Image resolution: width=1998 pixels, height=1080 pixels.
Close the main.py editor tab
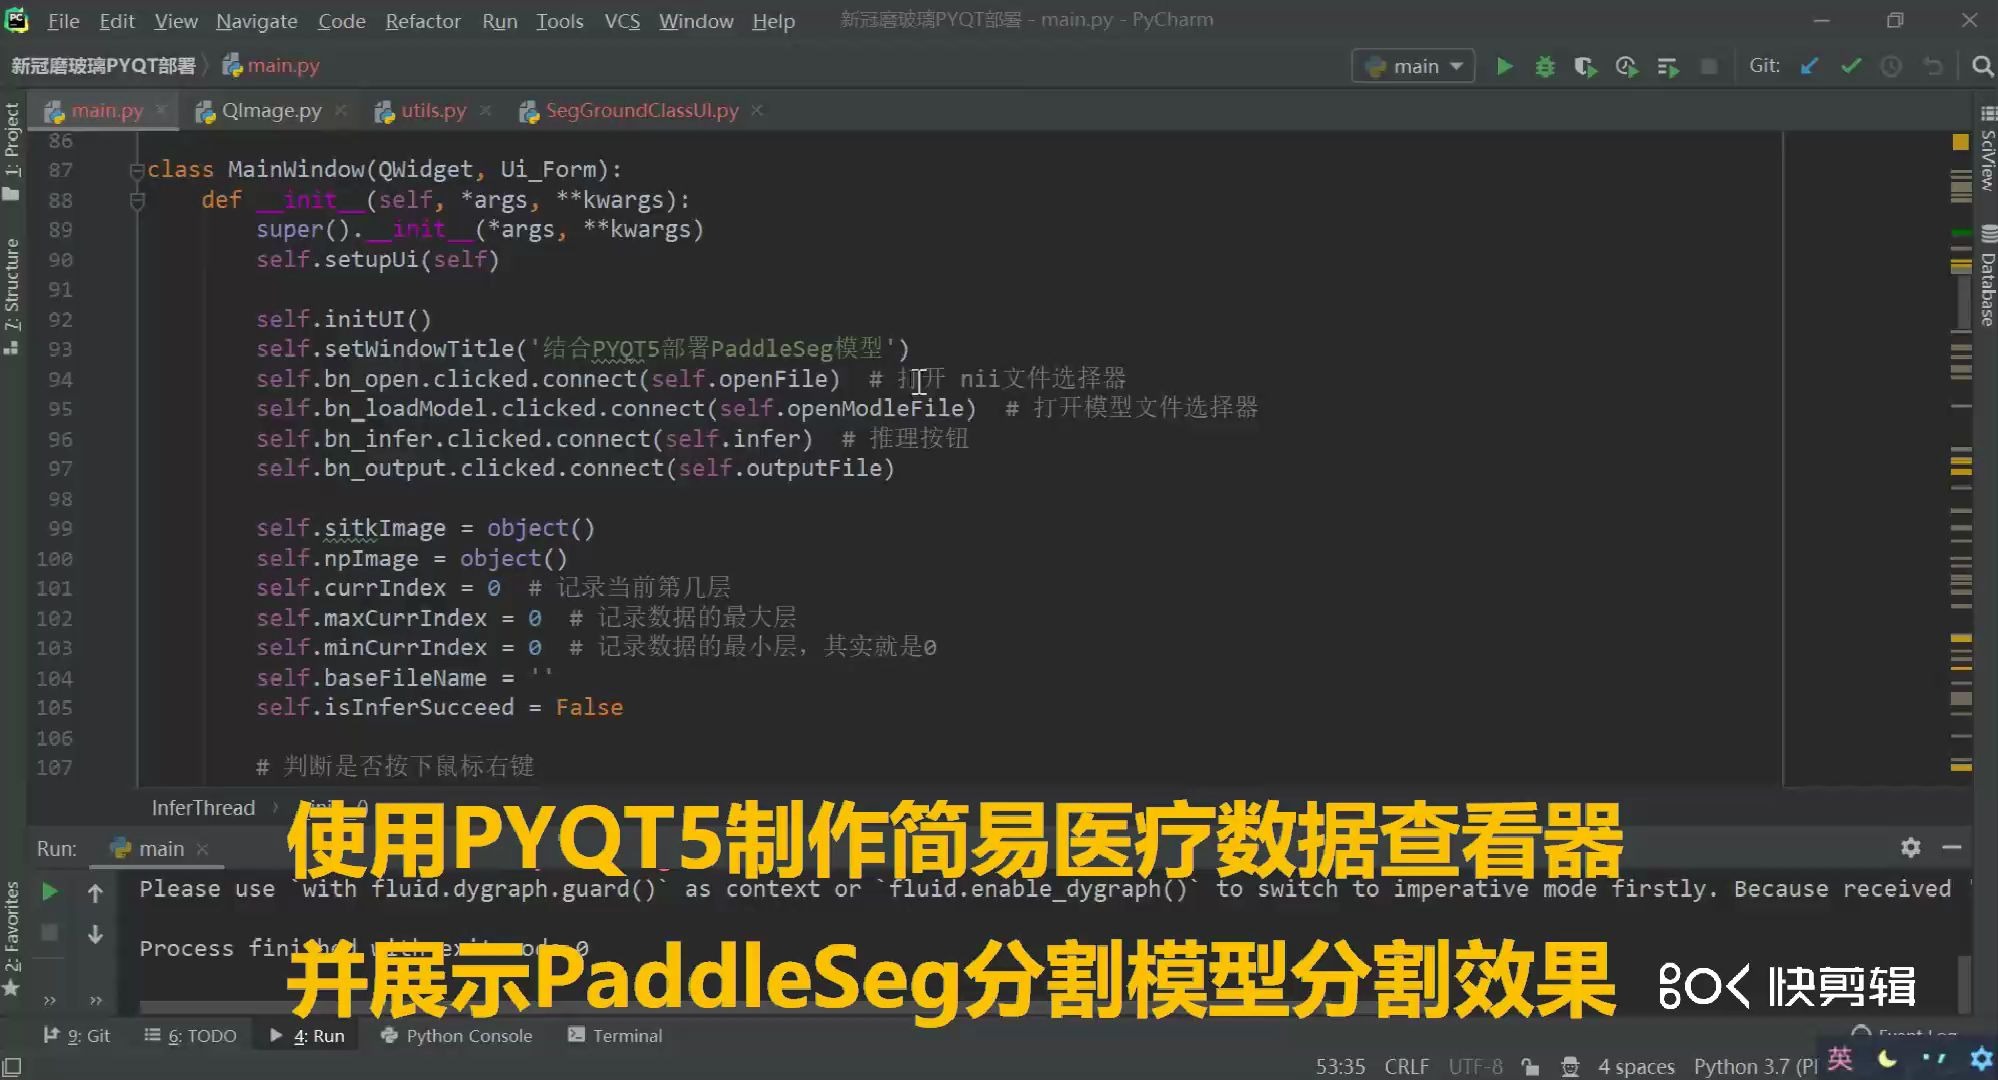(x=161, y=110)
